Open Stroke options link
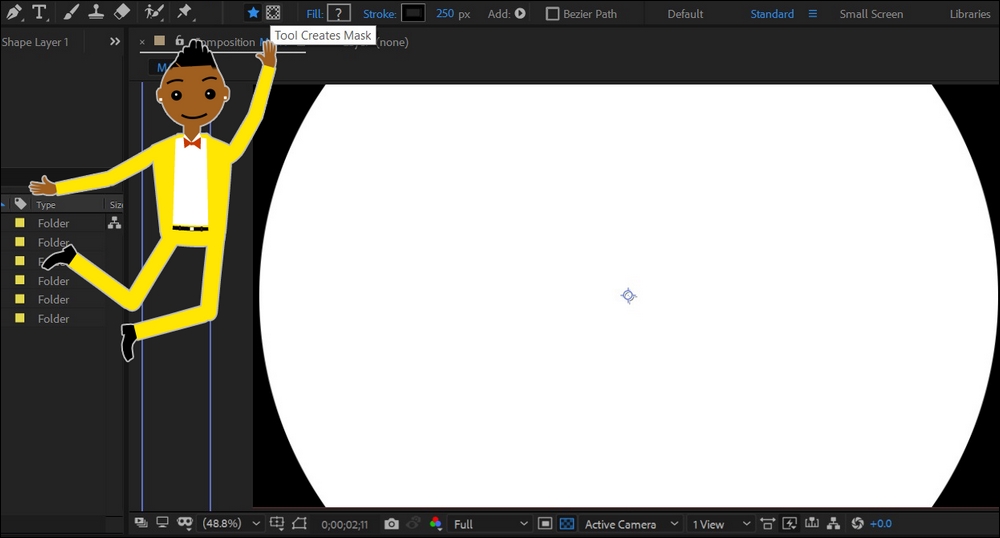 click(379, 13)
